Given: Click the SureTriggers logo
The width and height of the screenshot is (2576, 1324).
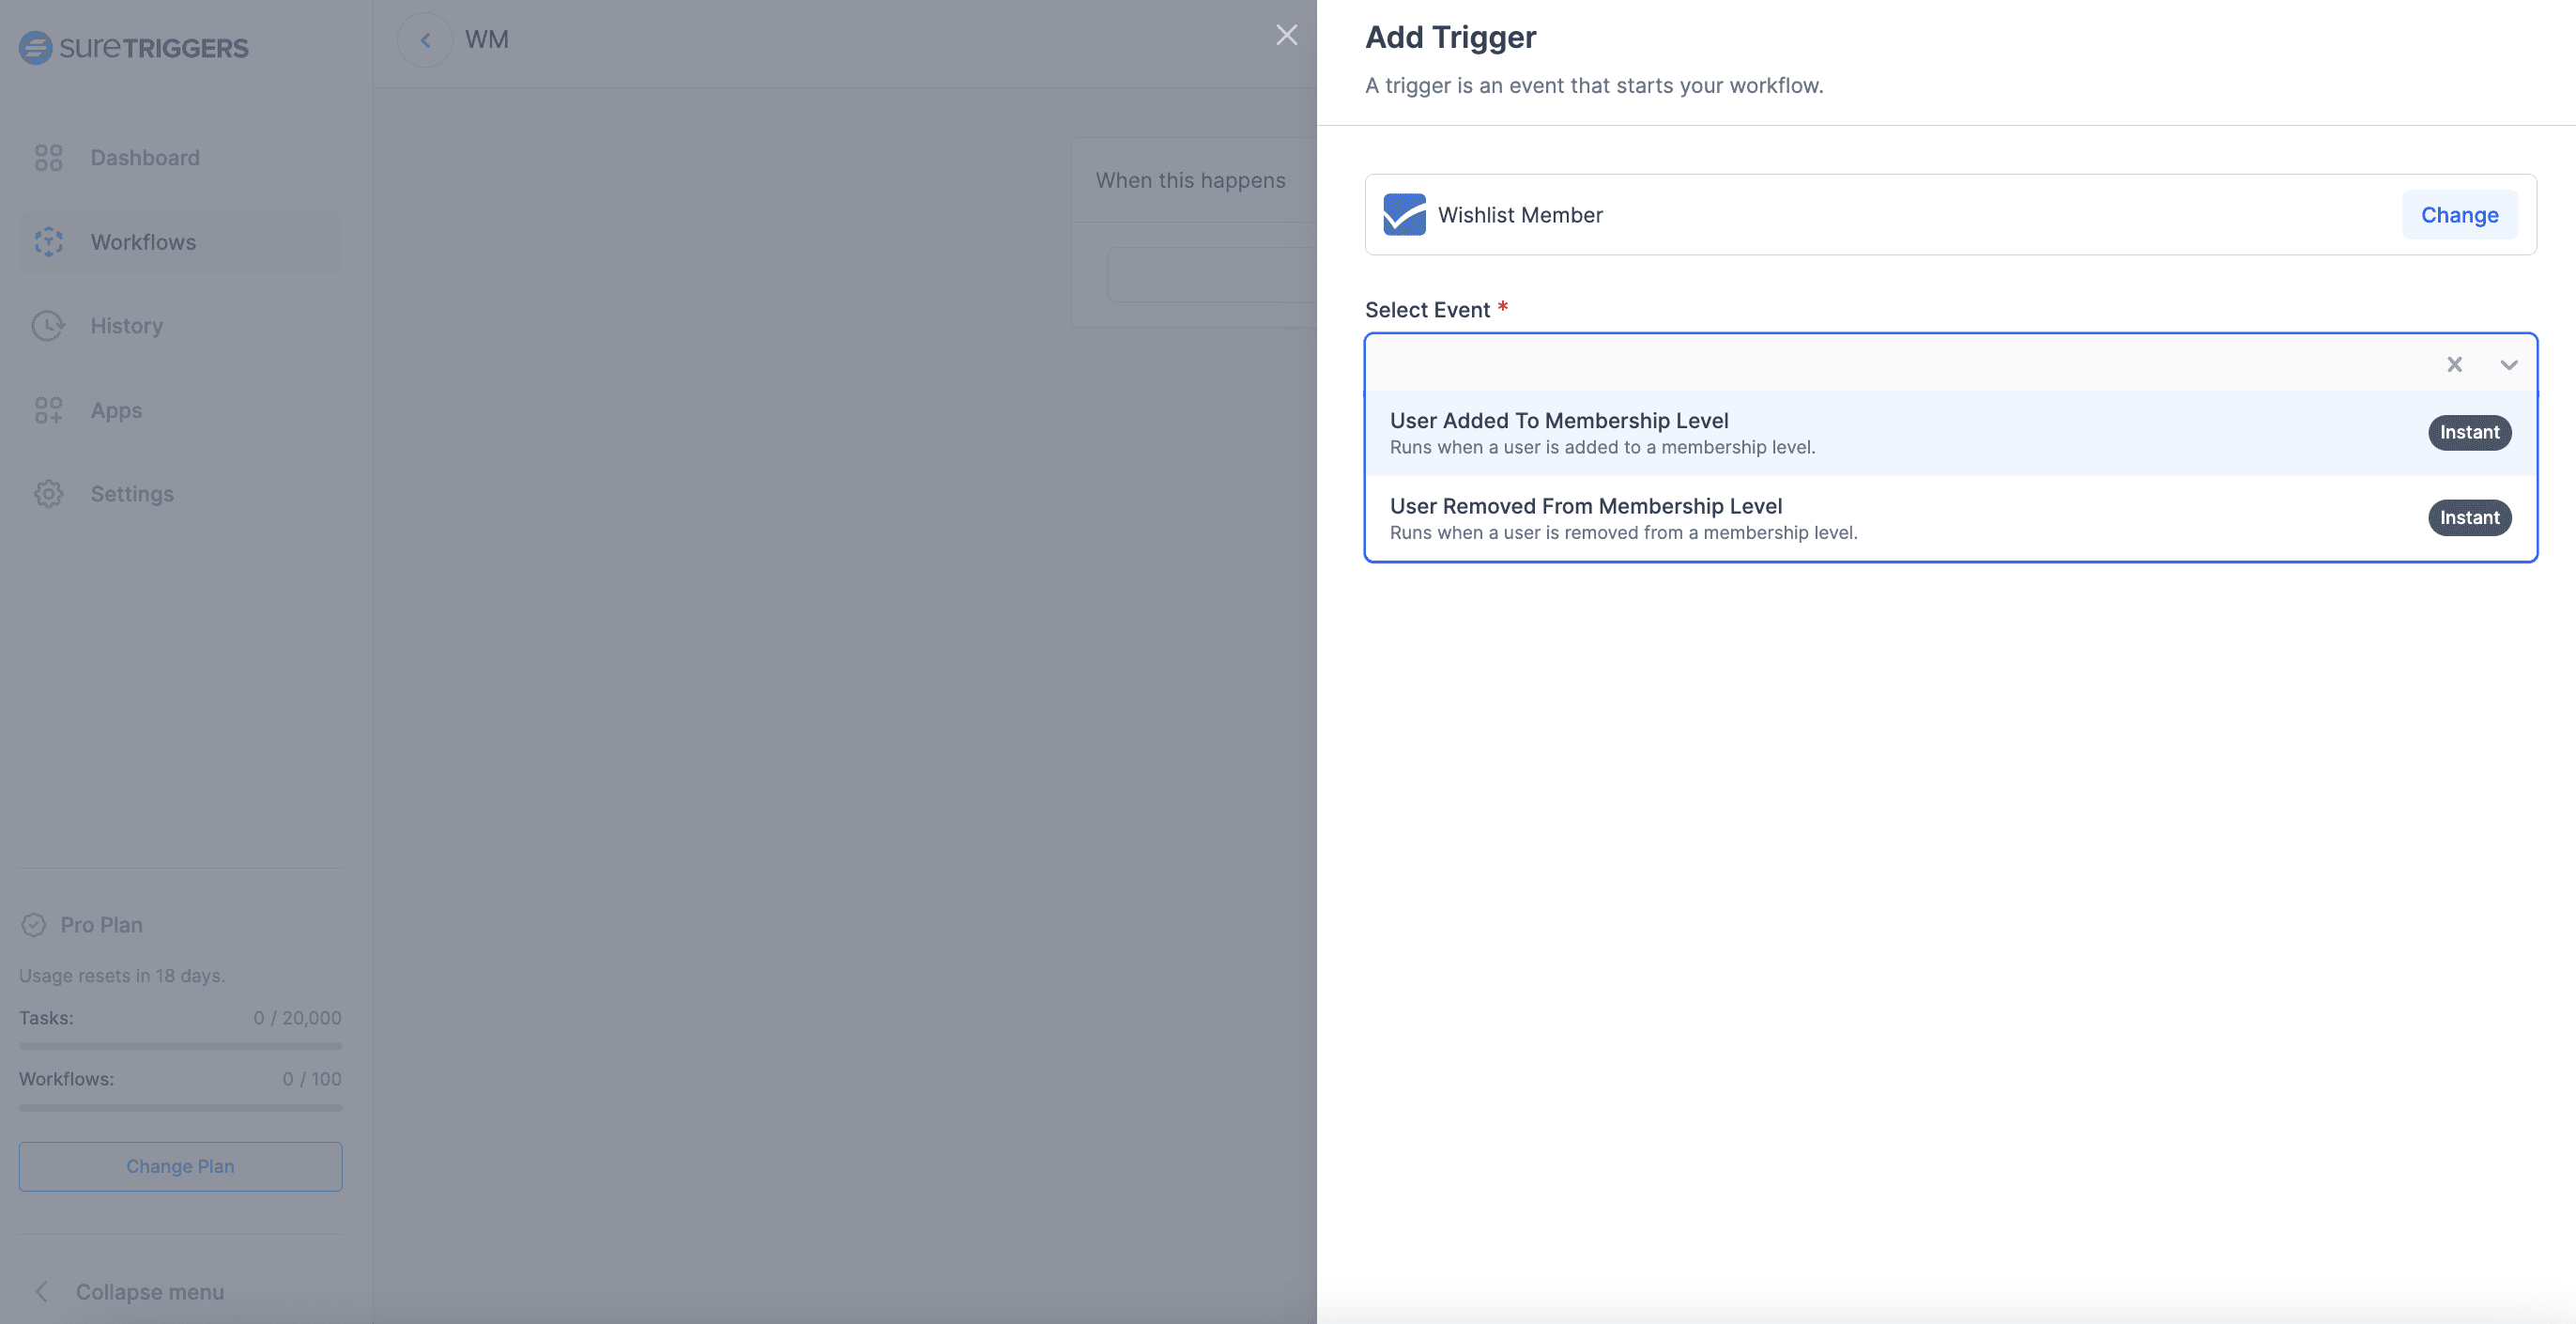Looking at the screenshot, I should [134, 47].
